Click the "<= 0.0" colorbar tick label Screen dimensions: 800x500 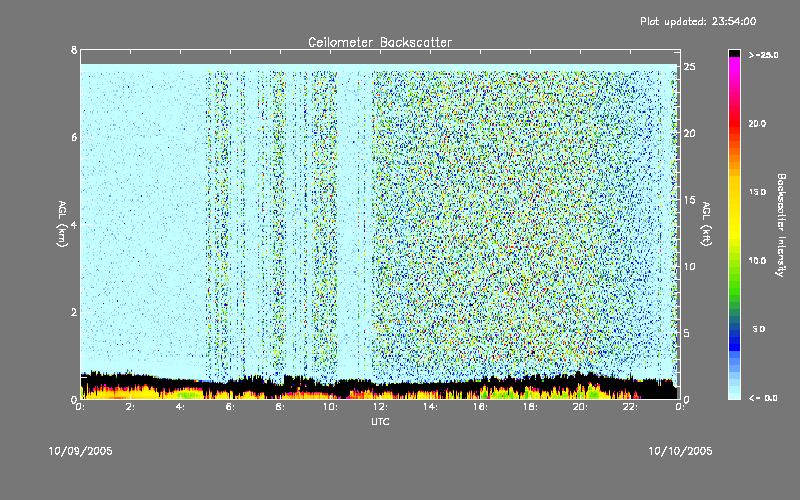[x=763, y=398]
